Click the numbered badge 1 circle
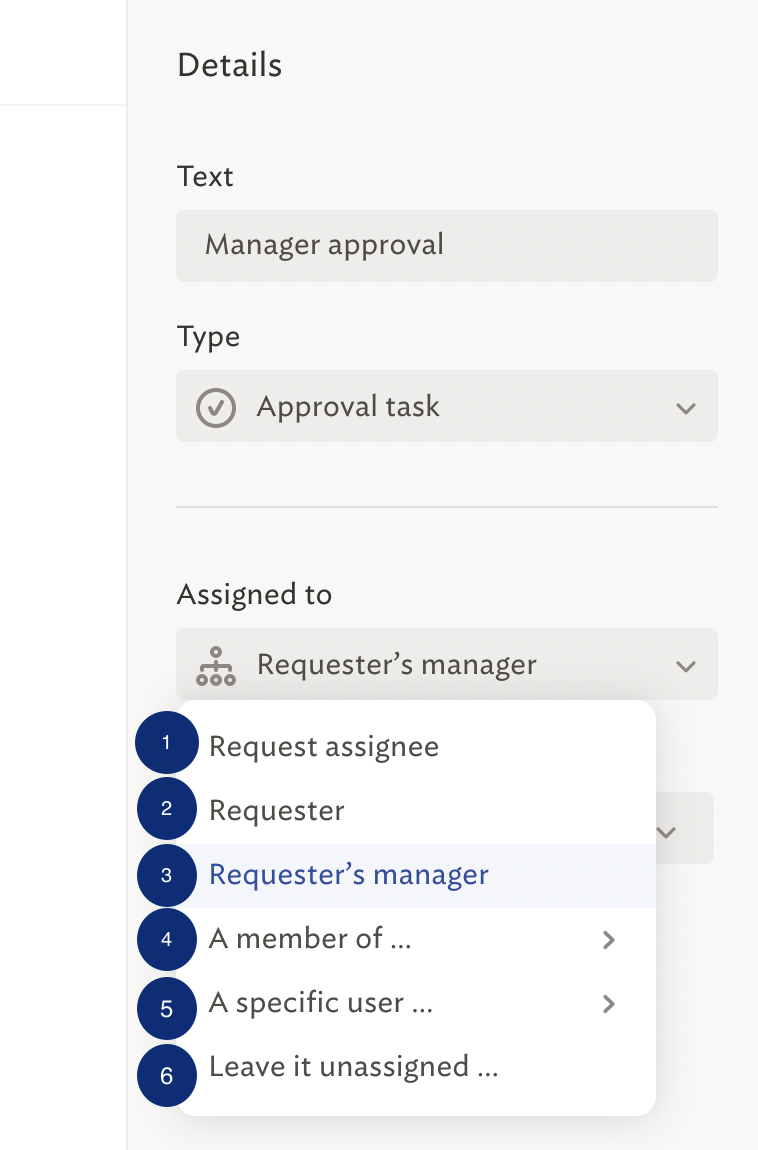The image size is (758, 1150). [x=167, y=742]
